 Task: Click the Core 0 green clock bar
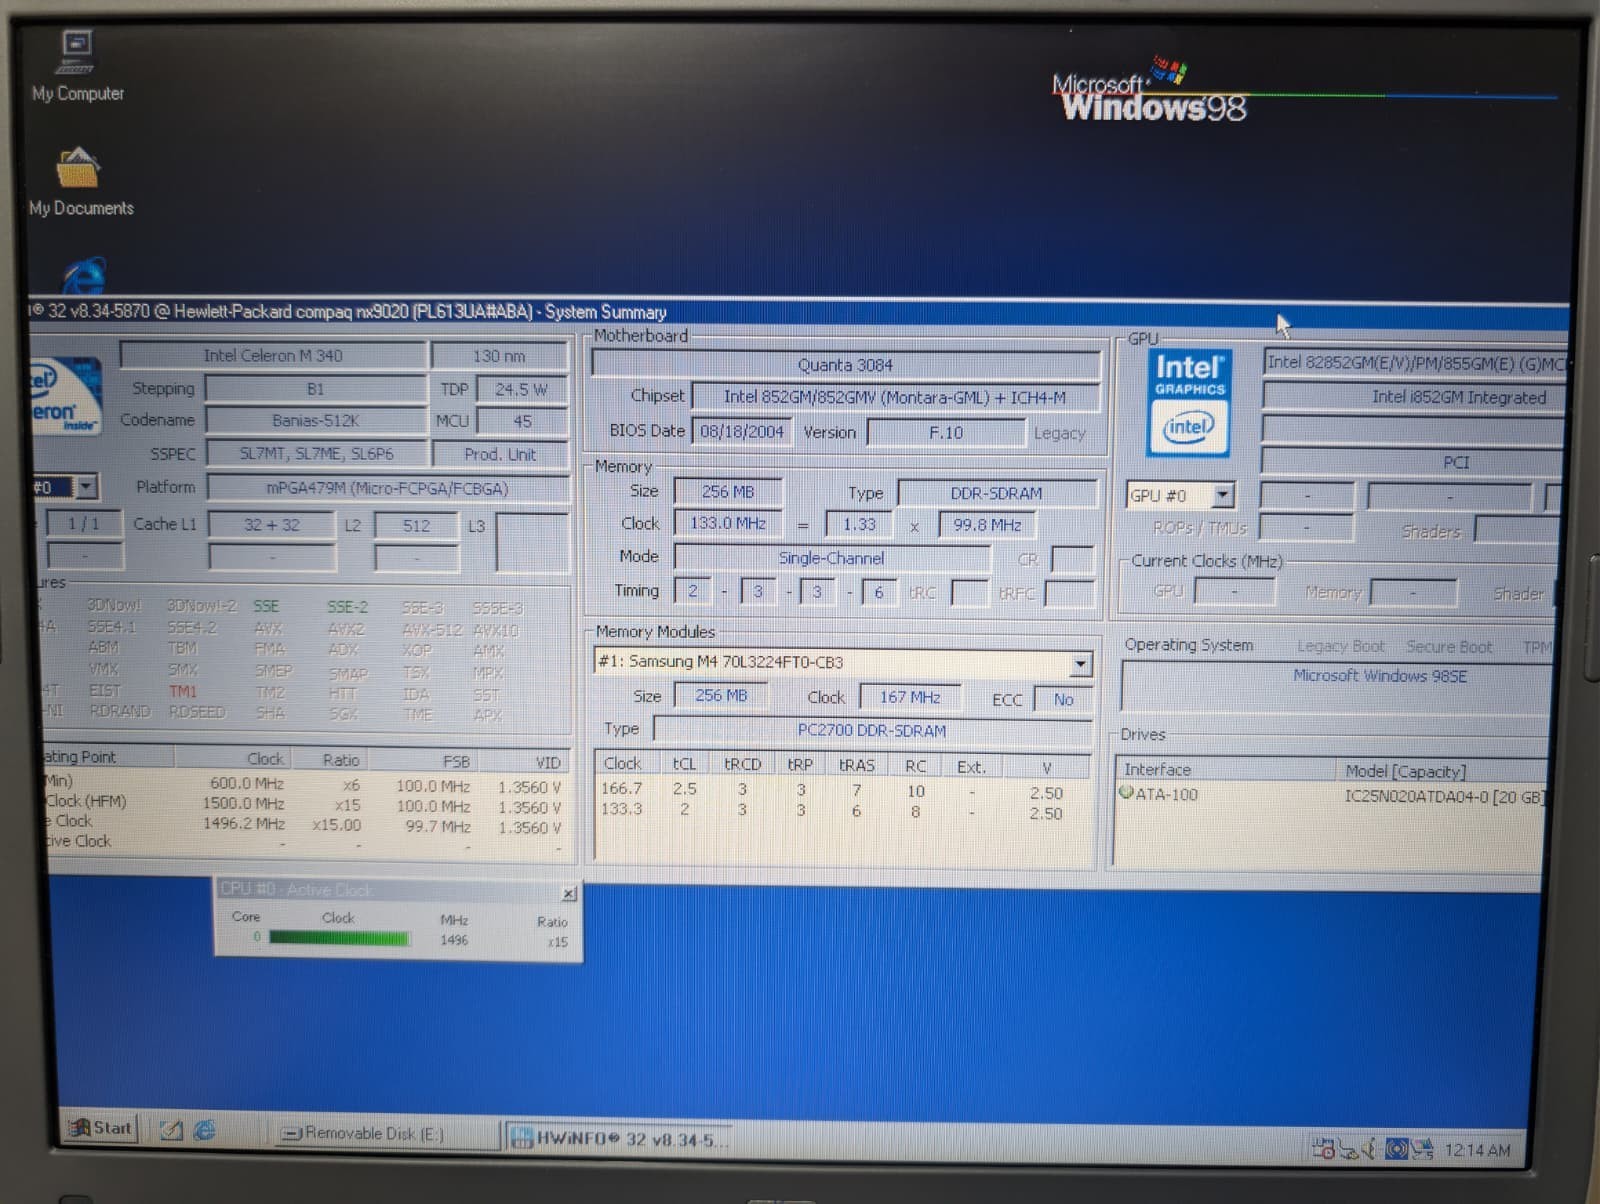(x=340, y=938)
